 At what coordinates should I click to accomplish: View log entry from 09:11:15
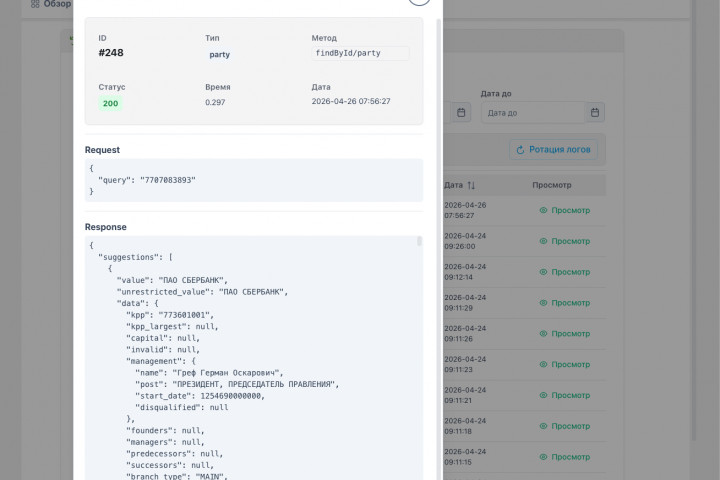coord(565,457)
